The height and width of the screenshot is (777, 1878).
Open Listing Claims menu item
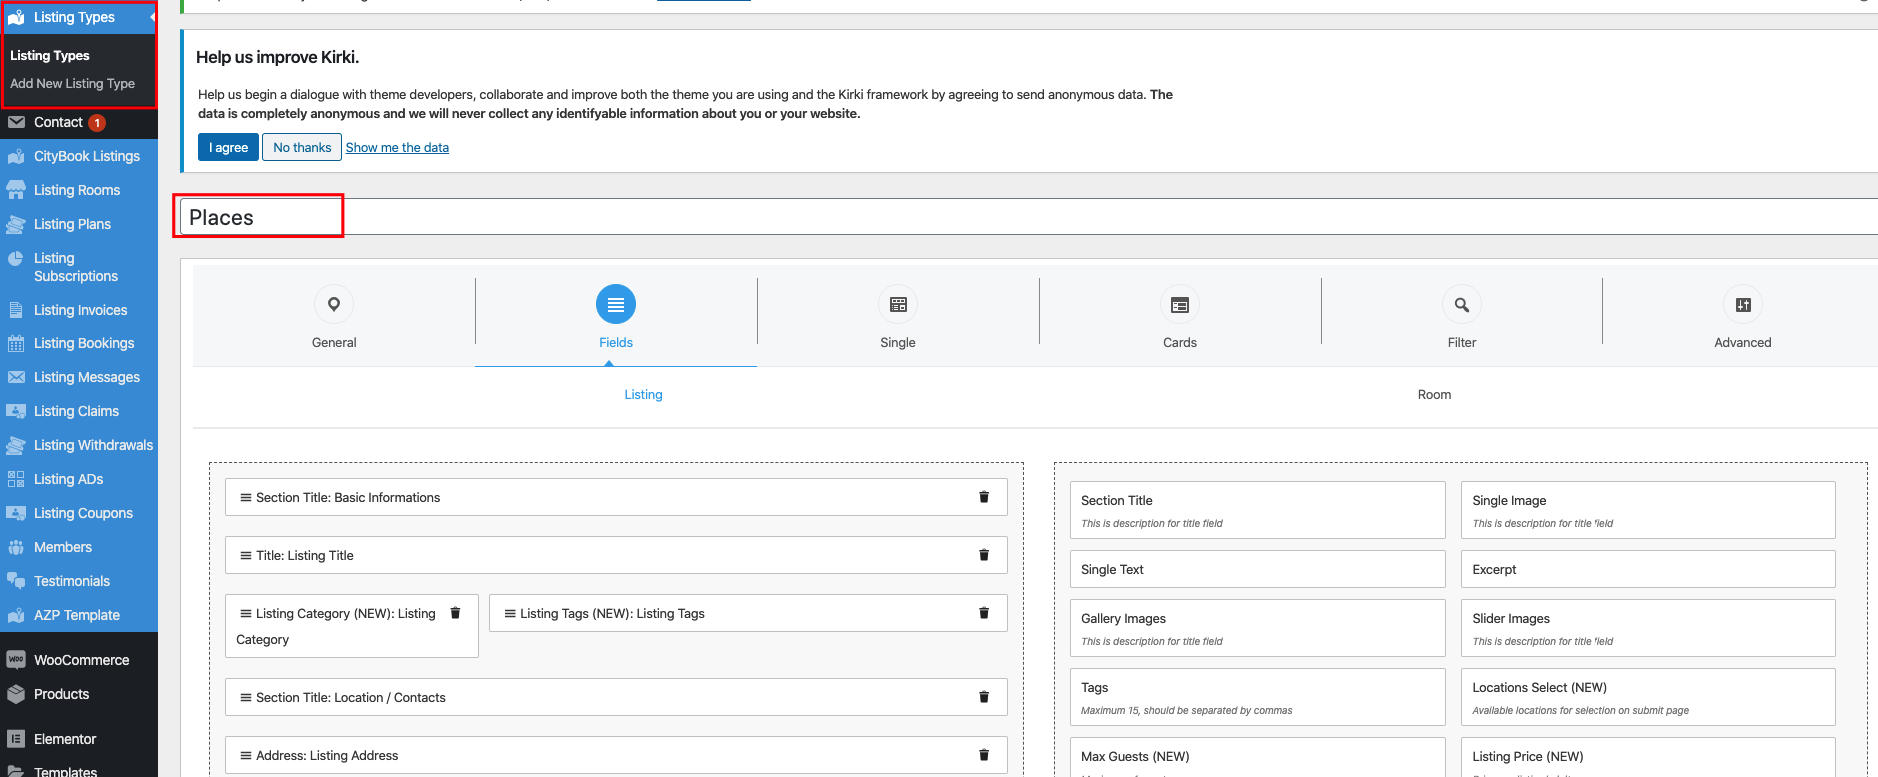pos(79,411)
